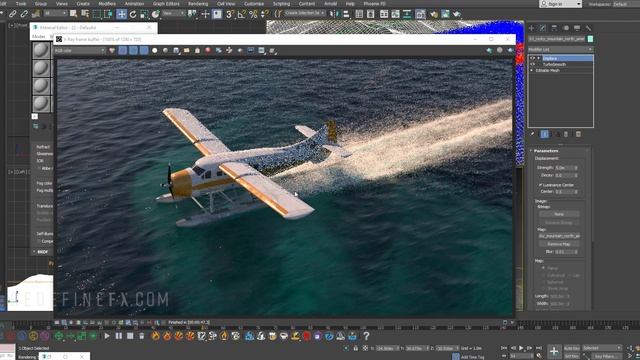Click the red stop render icon in frame buffer
Viewport: 640px width, 360px height.
click(x=208, y=51)
